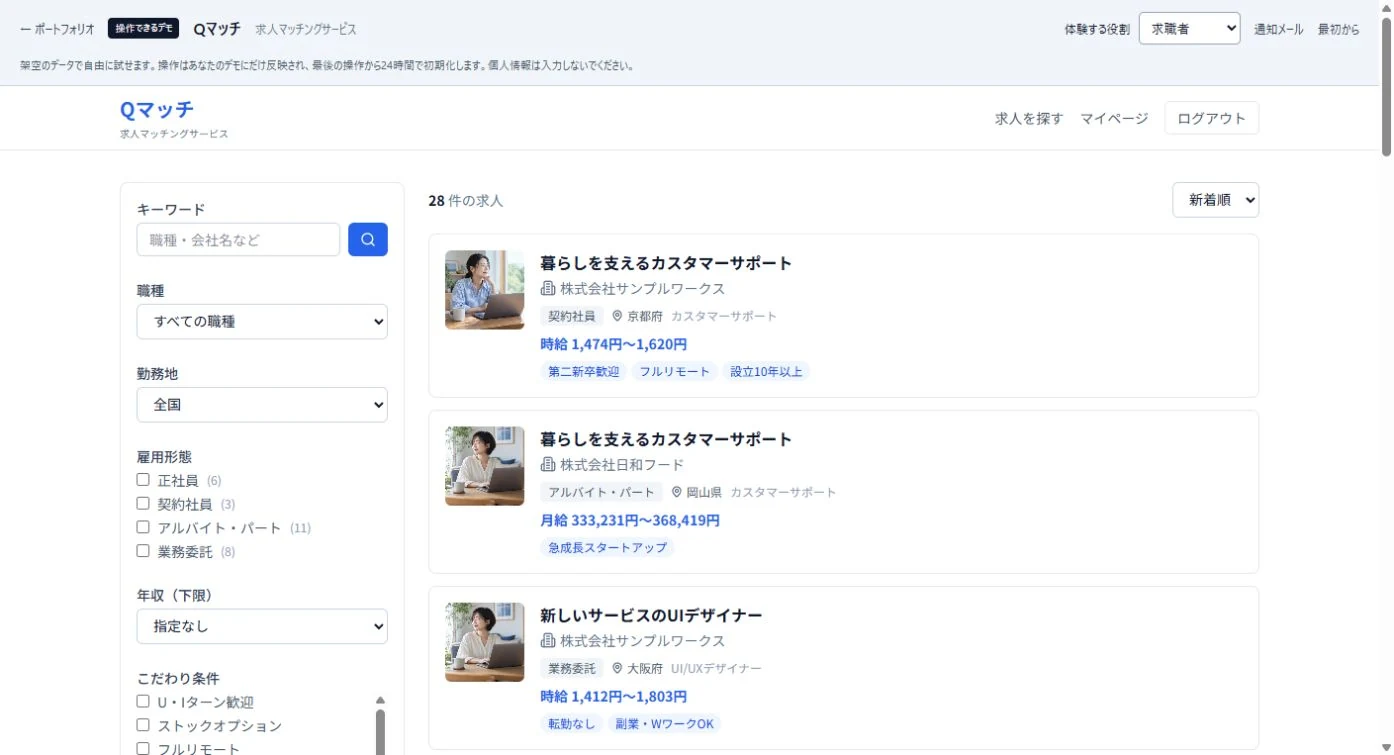
Task: Click the location pin icon beside 大阪府
Action: (x=617, y=668)
